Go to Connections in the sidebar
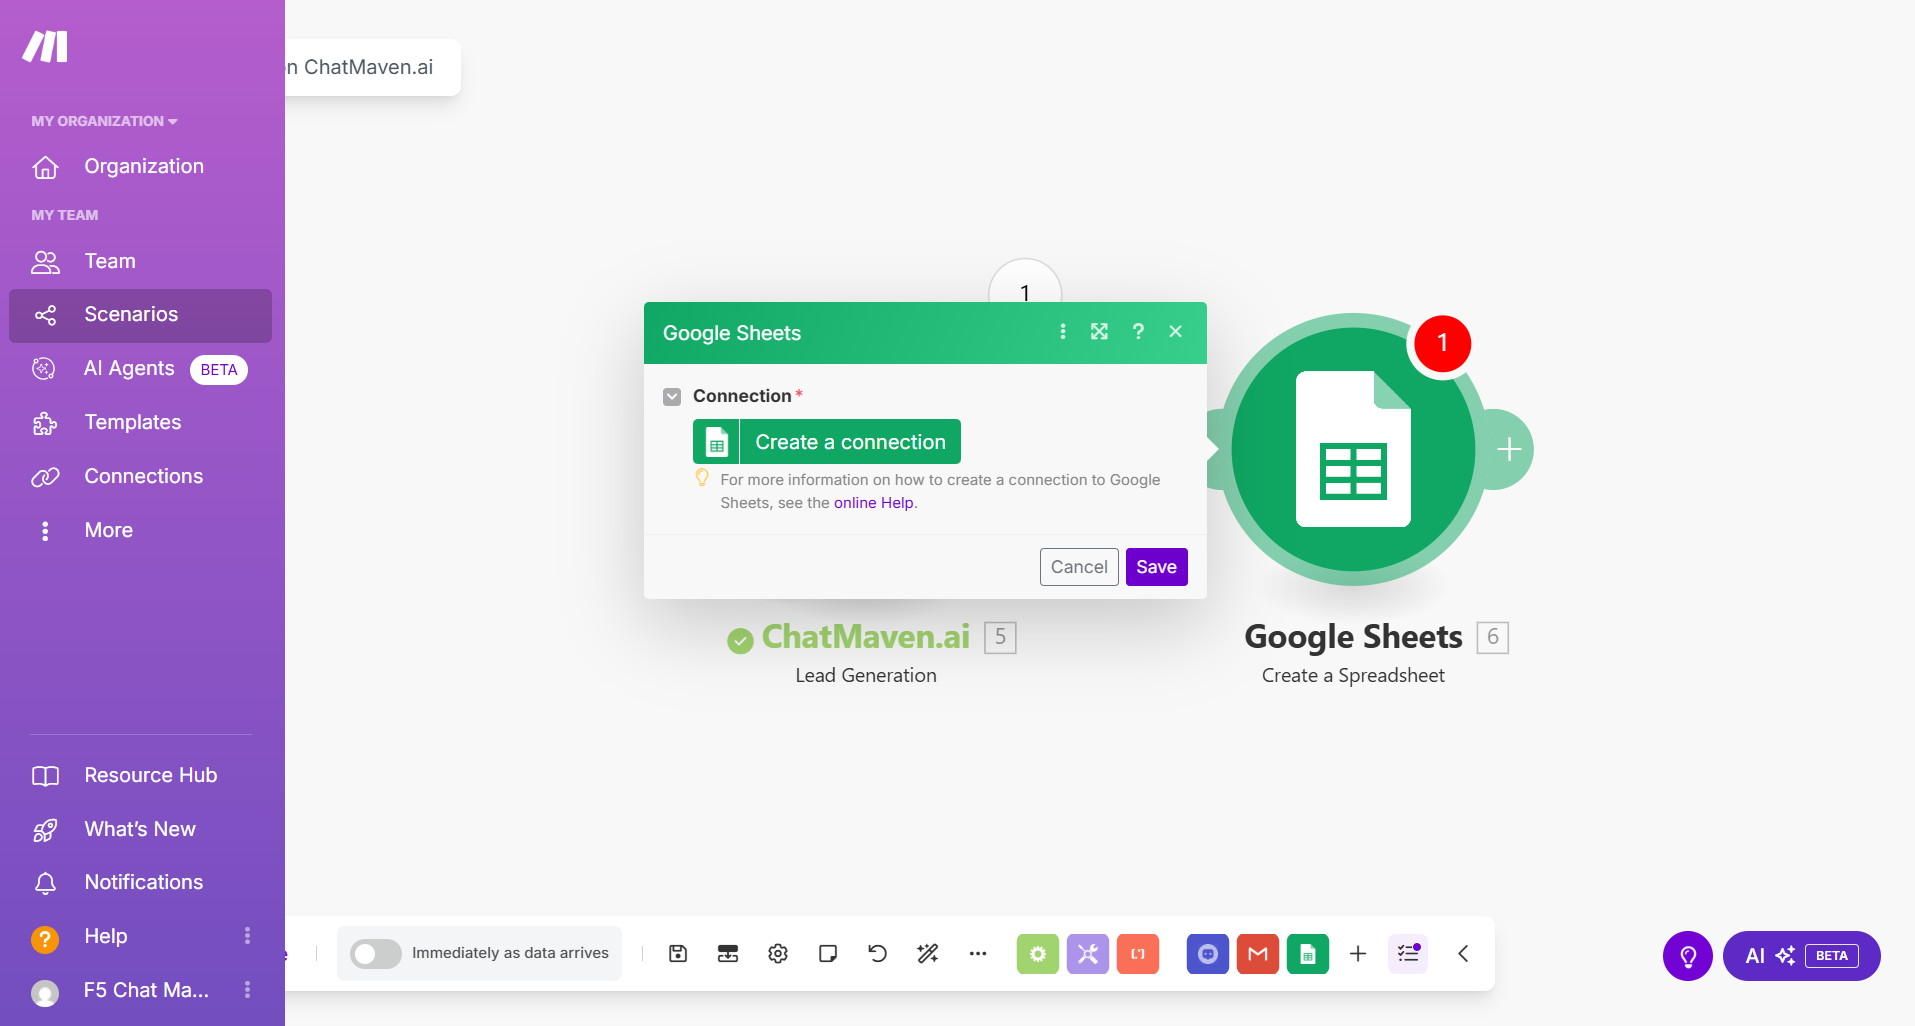 tap(143, 476)
